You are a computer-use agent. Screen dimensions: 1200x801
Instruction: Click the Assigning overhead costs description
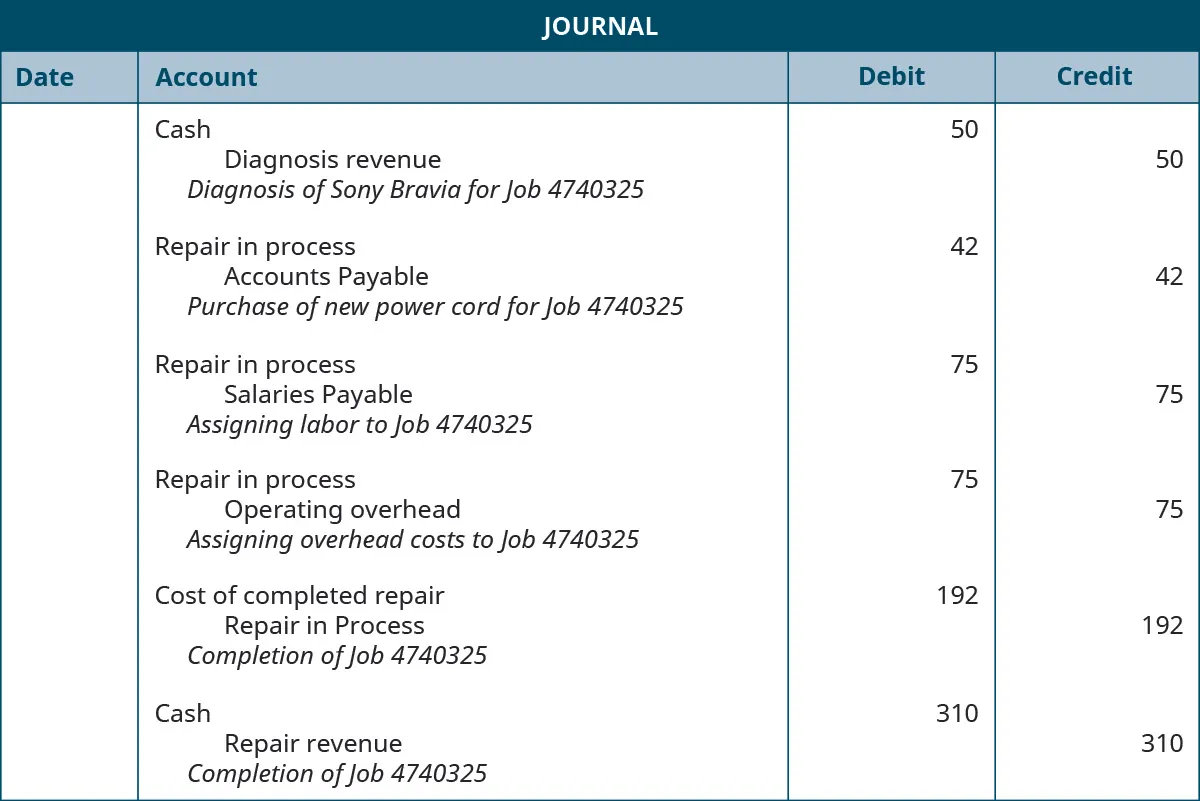[412, 540]
